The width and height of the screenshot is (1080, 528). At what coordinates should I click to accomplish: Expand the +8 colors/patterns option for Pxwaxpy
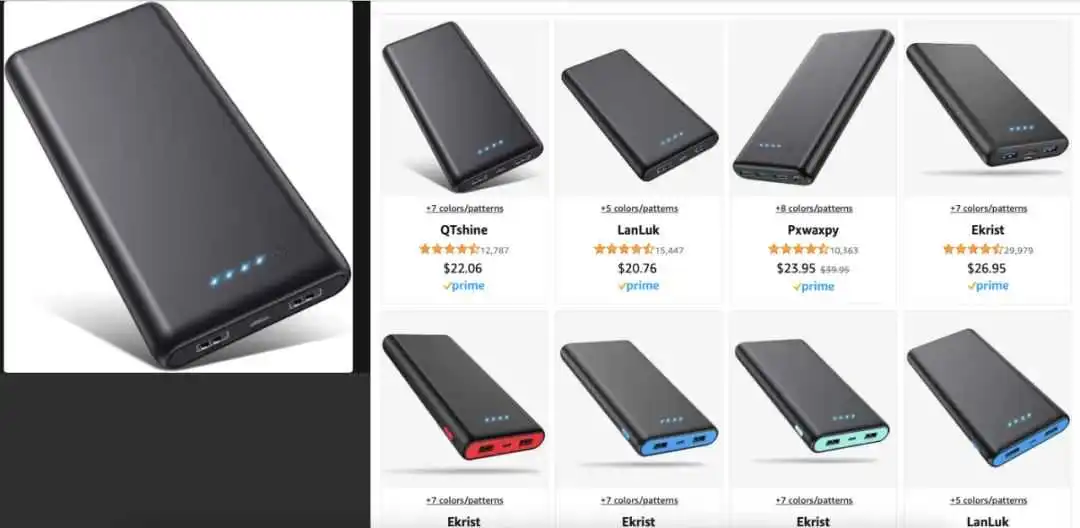point(813,209)
